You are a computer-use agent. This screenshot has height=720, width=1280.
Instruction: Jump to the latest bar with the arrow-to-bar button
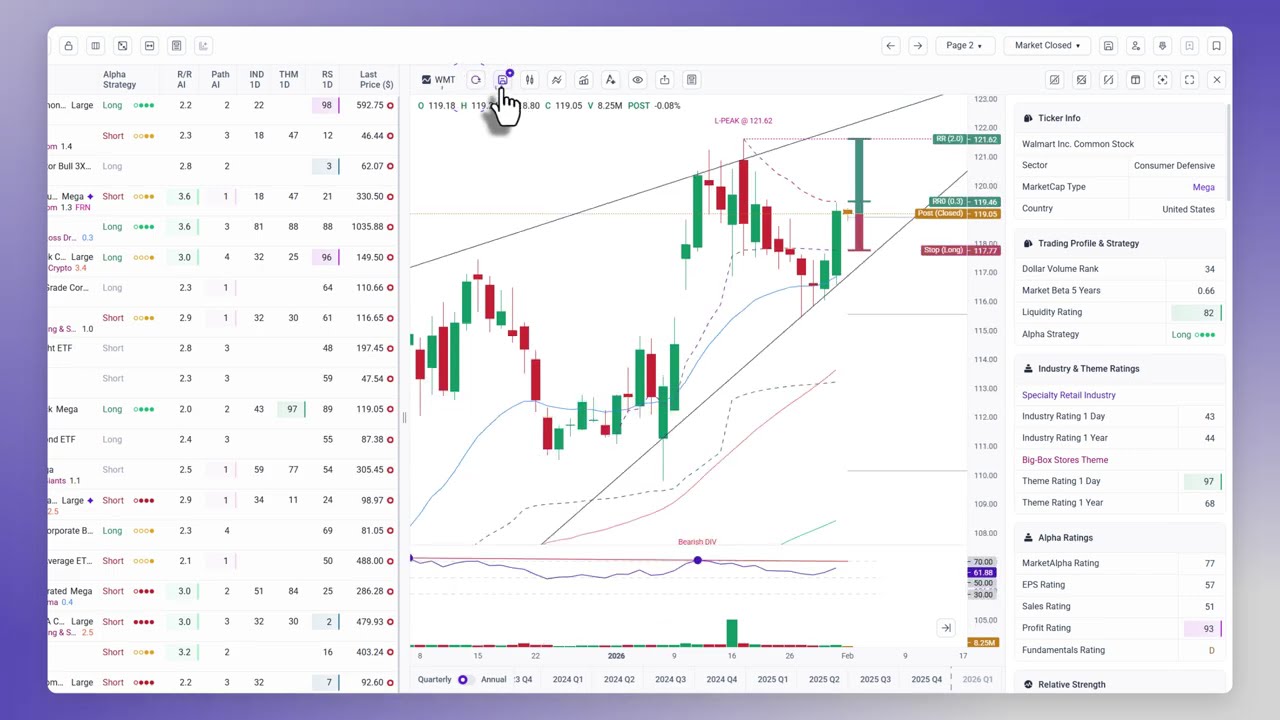click(945, 628)
